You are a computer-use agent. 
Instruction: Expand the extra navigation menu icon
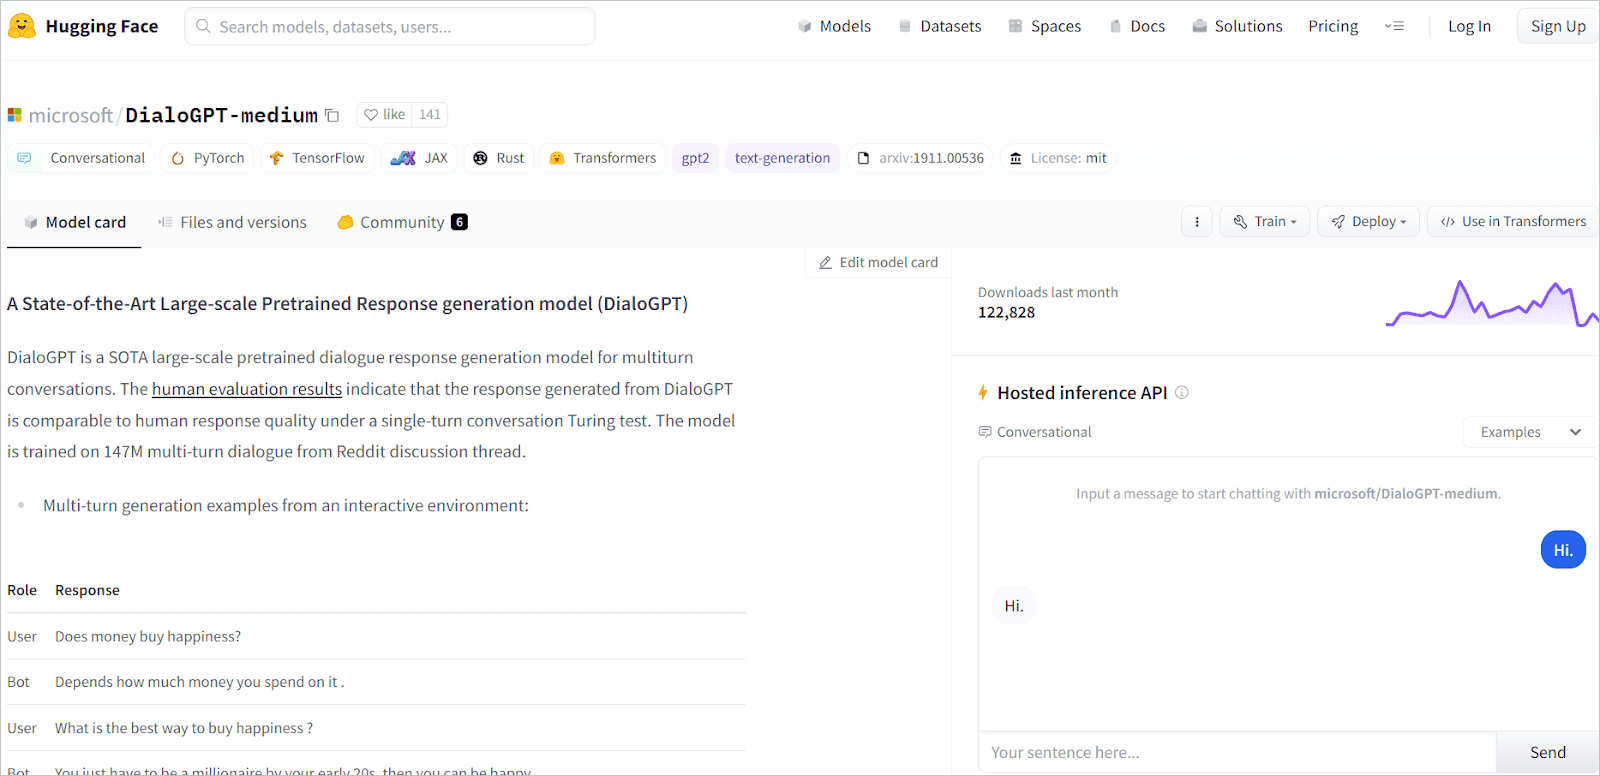coord(1394,26)
